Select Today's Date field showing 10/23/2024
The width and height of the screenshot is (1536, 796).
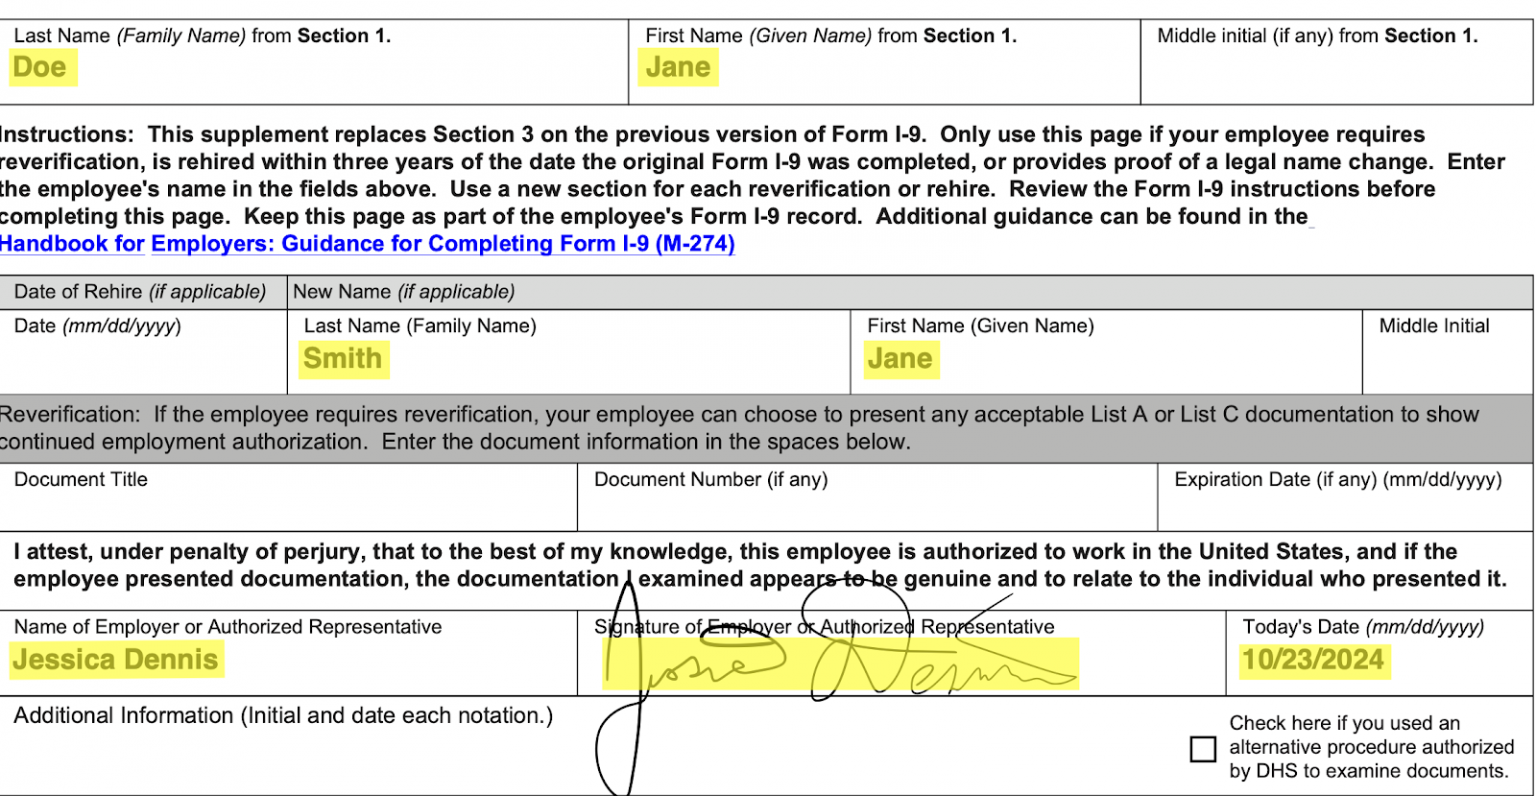click(x=1313, y=660)
